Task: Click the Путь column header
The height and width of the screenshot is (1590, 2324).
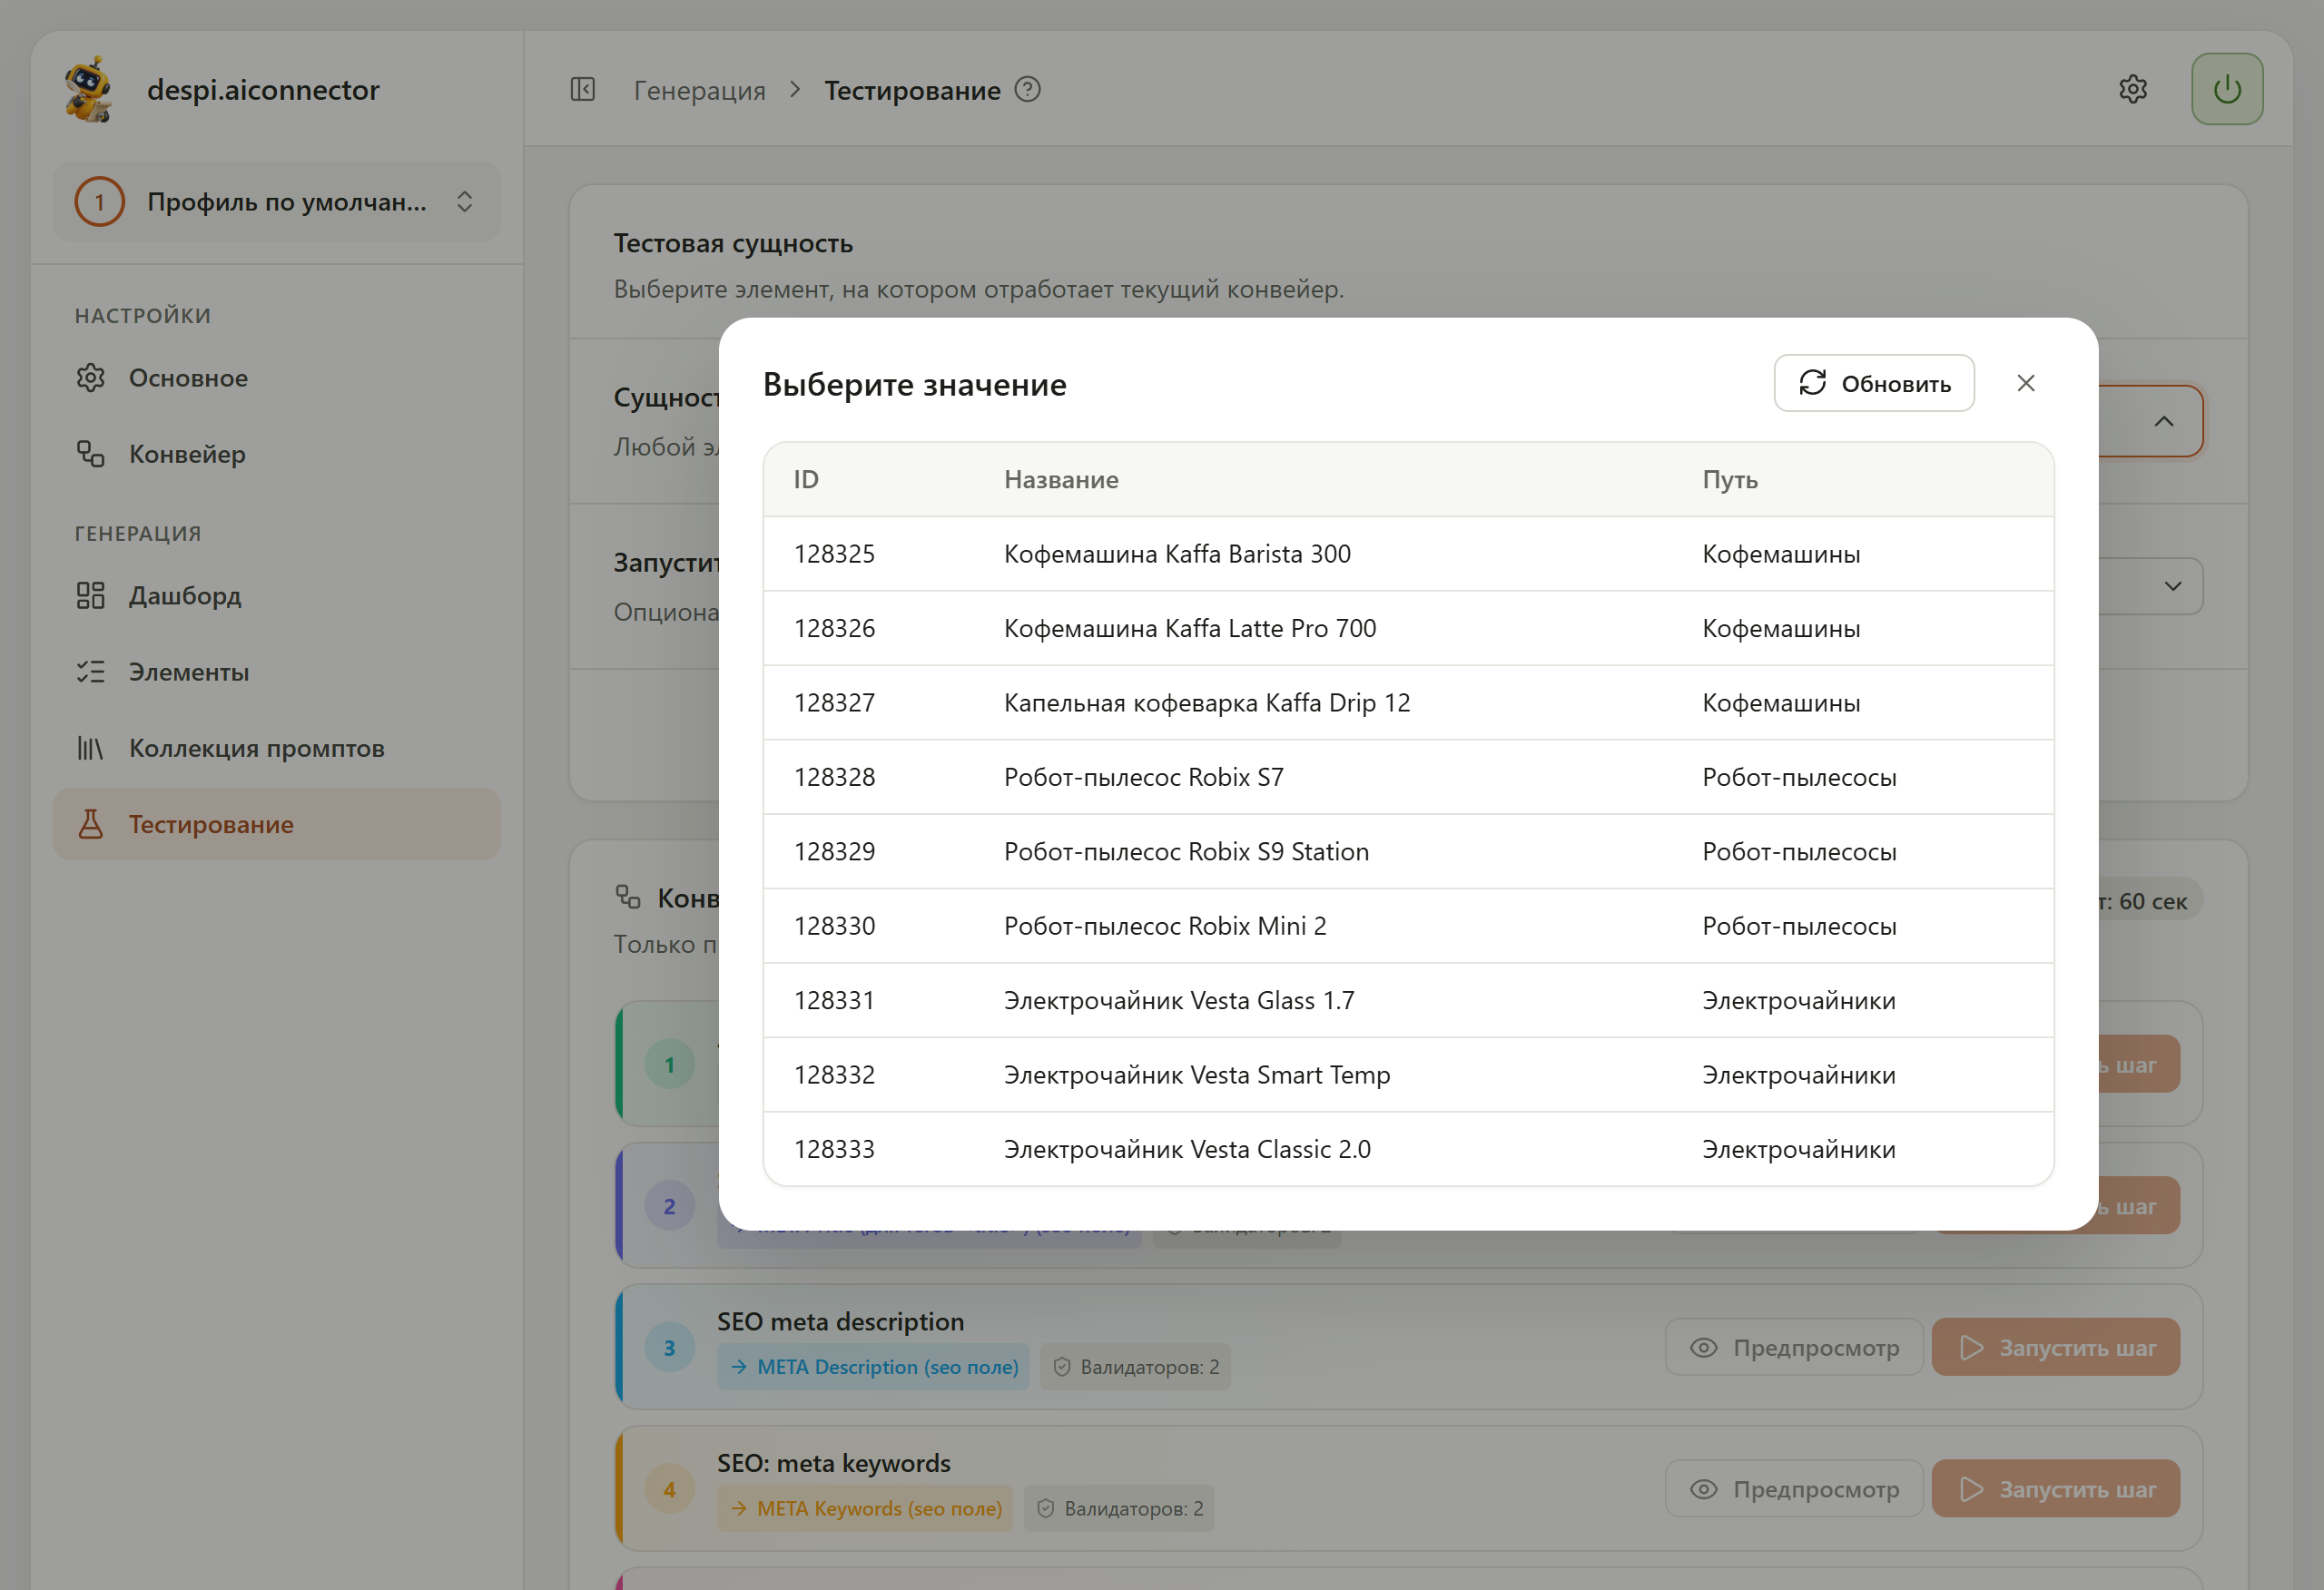Action: [1730, 480]
